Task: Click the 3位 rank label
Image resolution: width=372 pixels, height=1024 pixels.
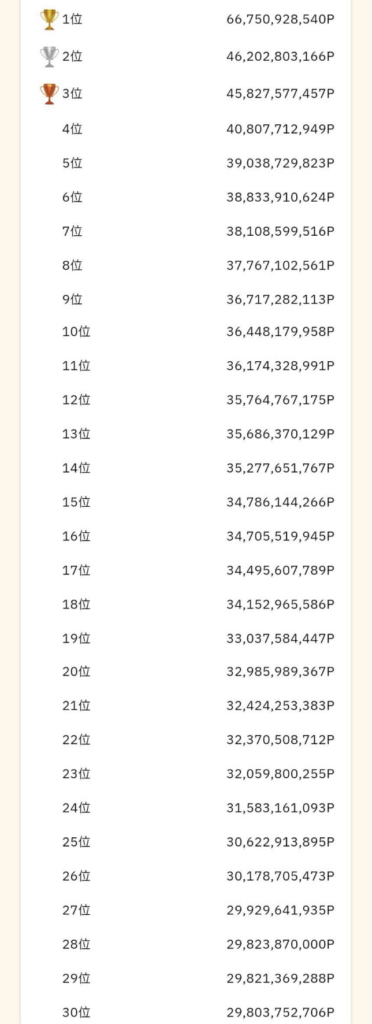Action: click(72, 94)
